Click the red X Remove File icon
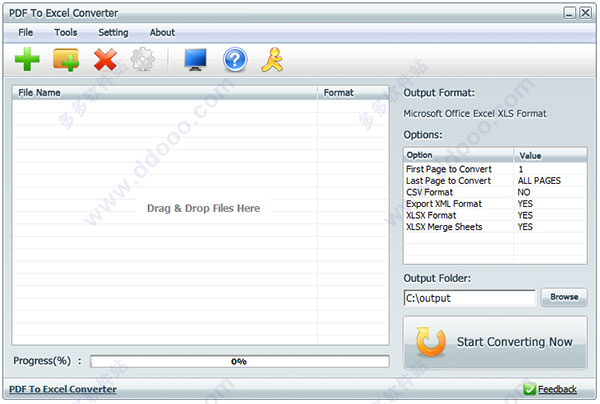Viewport: 600px width, 404px height. click(105, 60)
